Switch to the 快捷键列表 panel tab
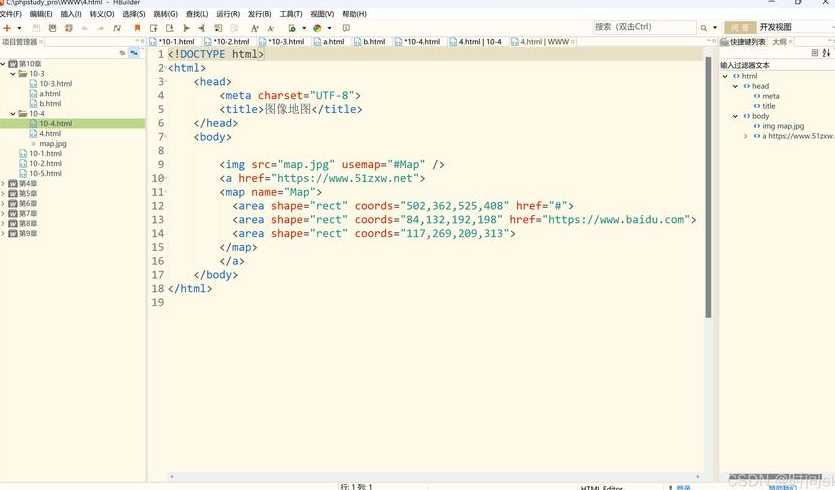This screenshot has height=490, width=835. 743,42
